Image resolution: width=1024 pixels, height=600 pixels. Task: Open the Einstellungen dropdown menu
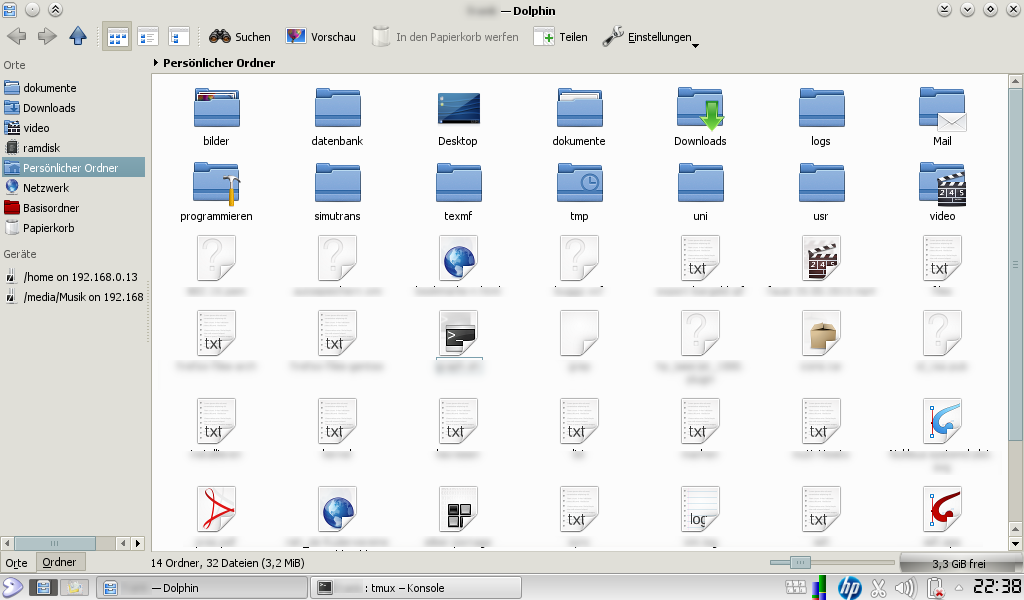tap(650, 37)
